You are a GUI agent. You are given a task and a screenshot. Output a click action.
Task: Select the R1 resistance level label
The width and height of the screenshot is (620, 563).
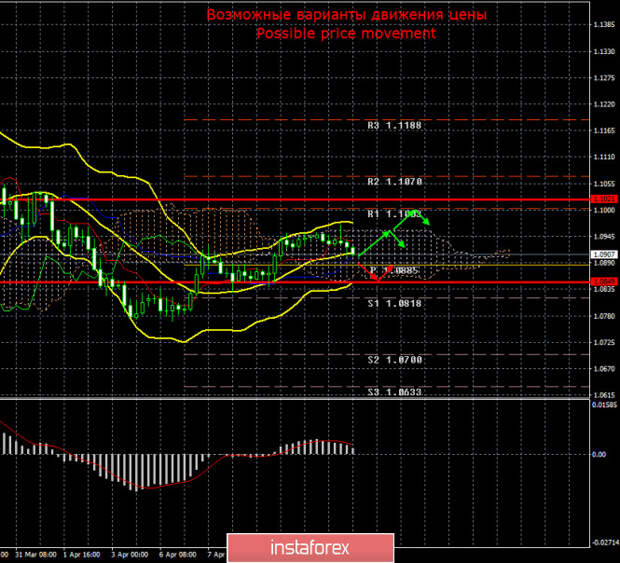(x=394, y=214)
